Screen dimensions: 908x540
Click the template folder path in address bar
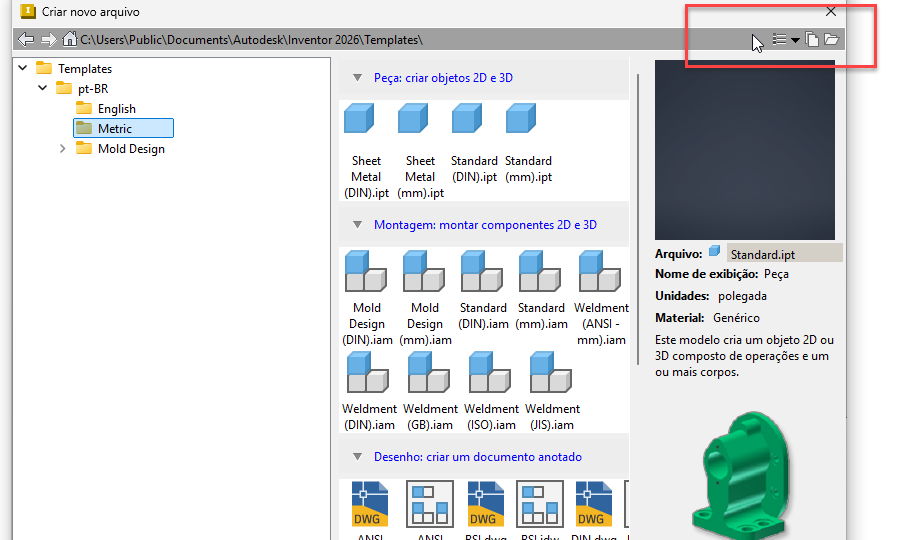click(x=251, y=40)
